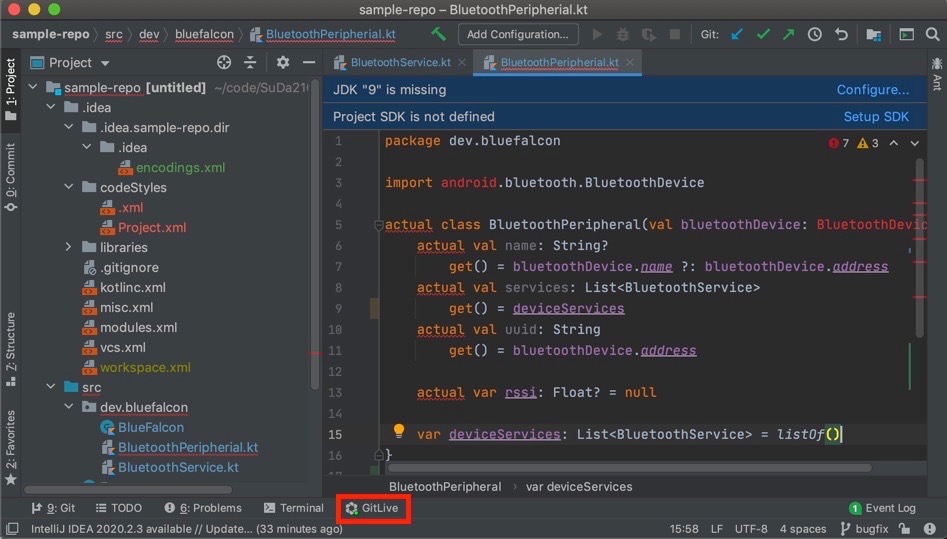
Task: Open the TODO tool tab
Action: tap(119, 508)
